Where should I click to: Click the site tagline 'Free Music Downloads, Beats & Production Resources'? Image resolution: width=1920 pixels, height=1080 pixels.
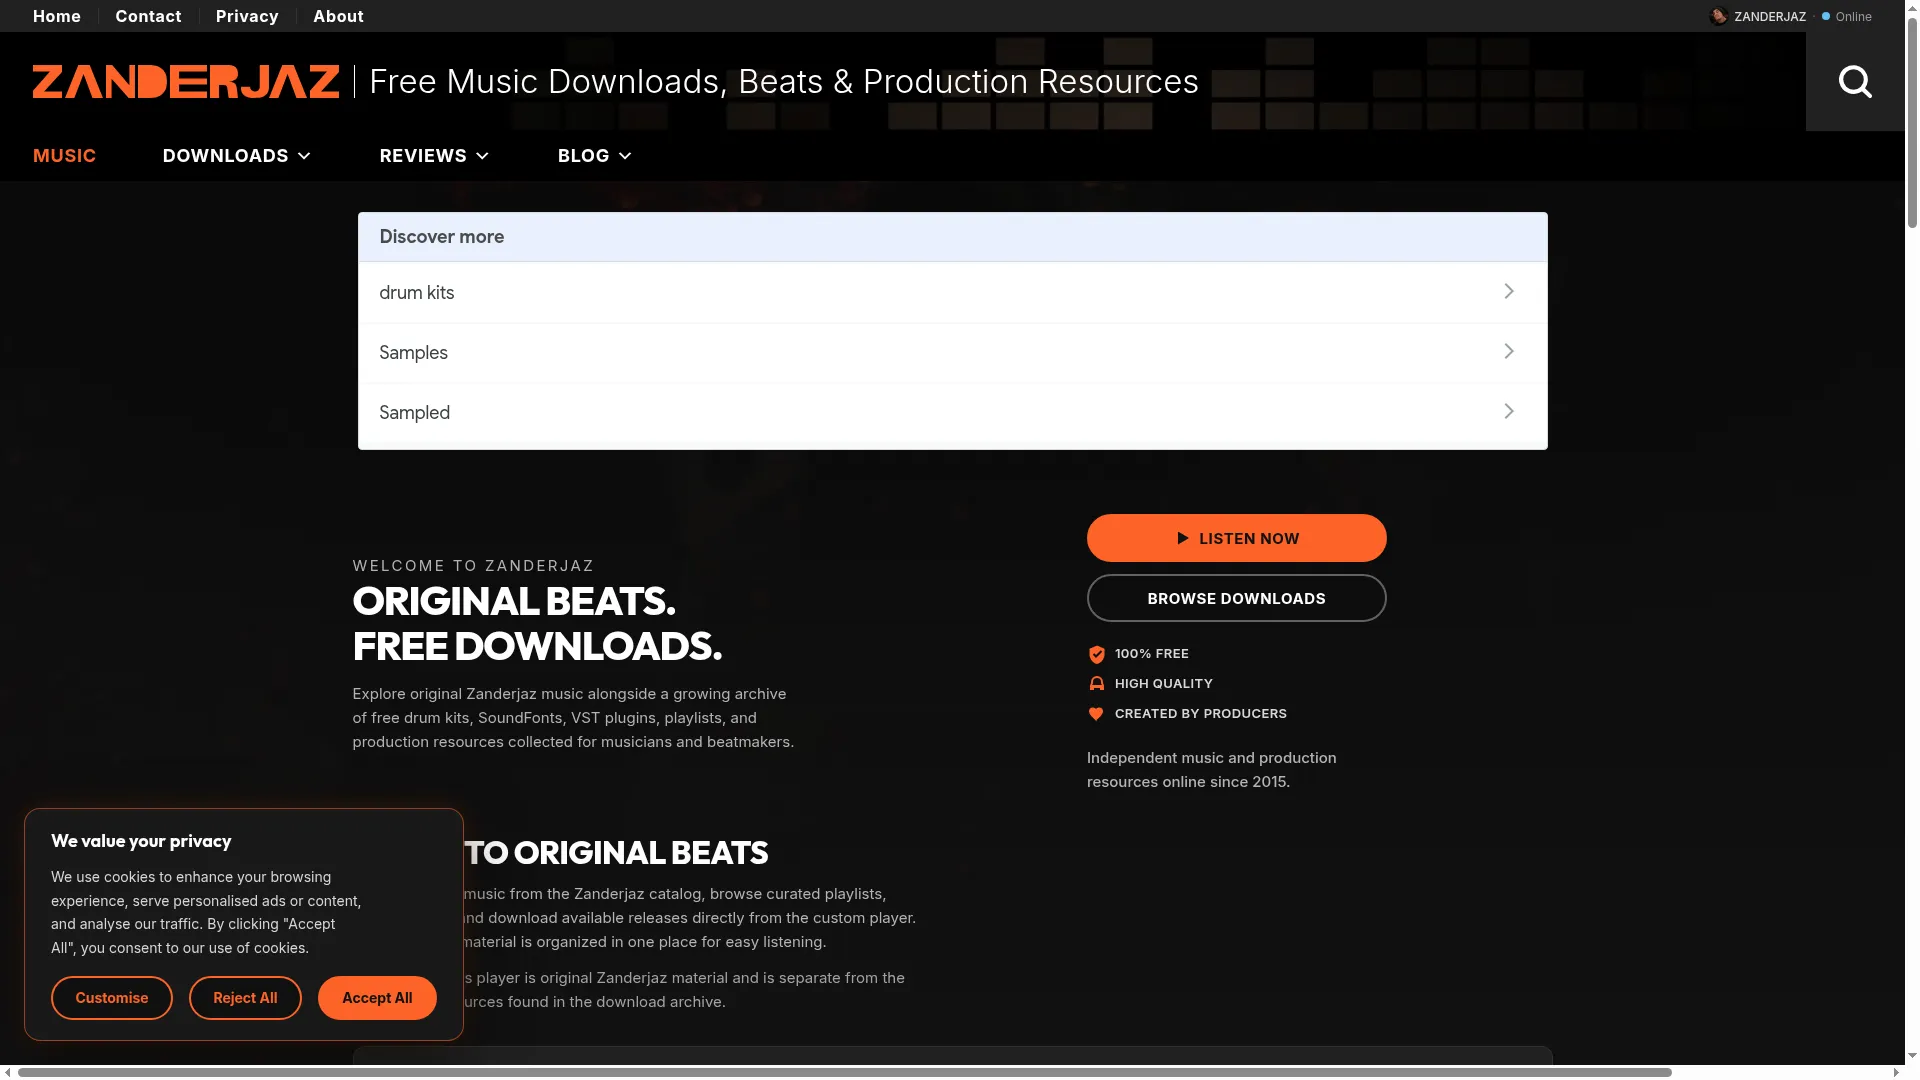pos(784,81)
